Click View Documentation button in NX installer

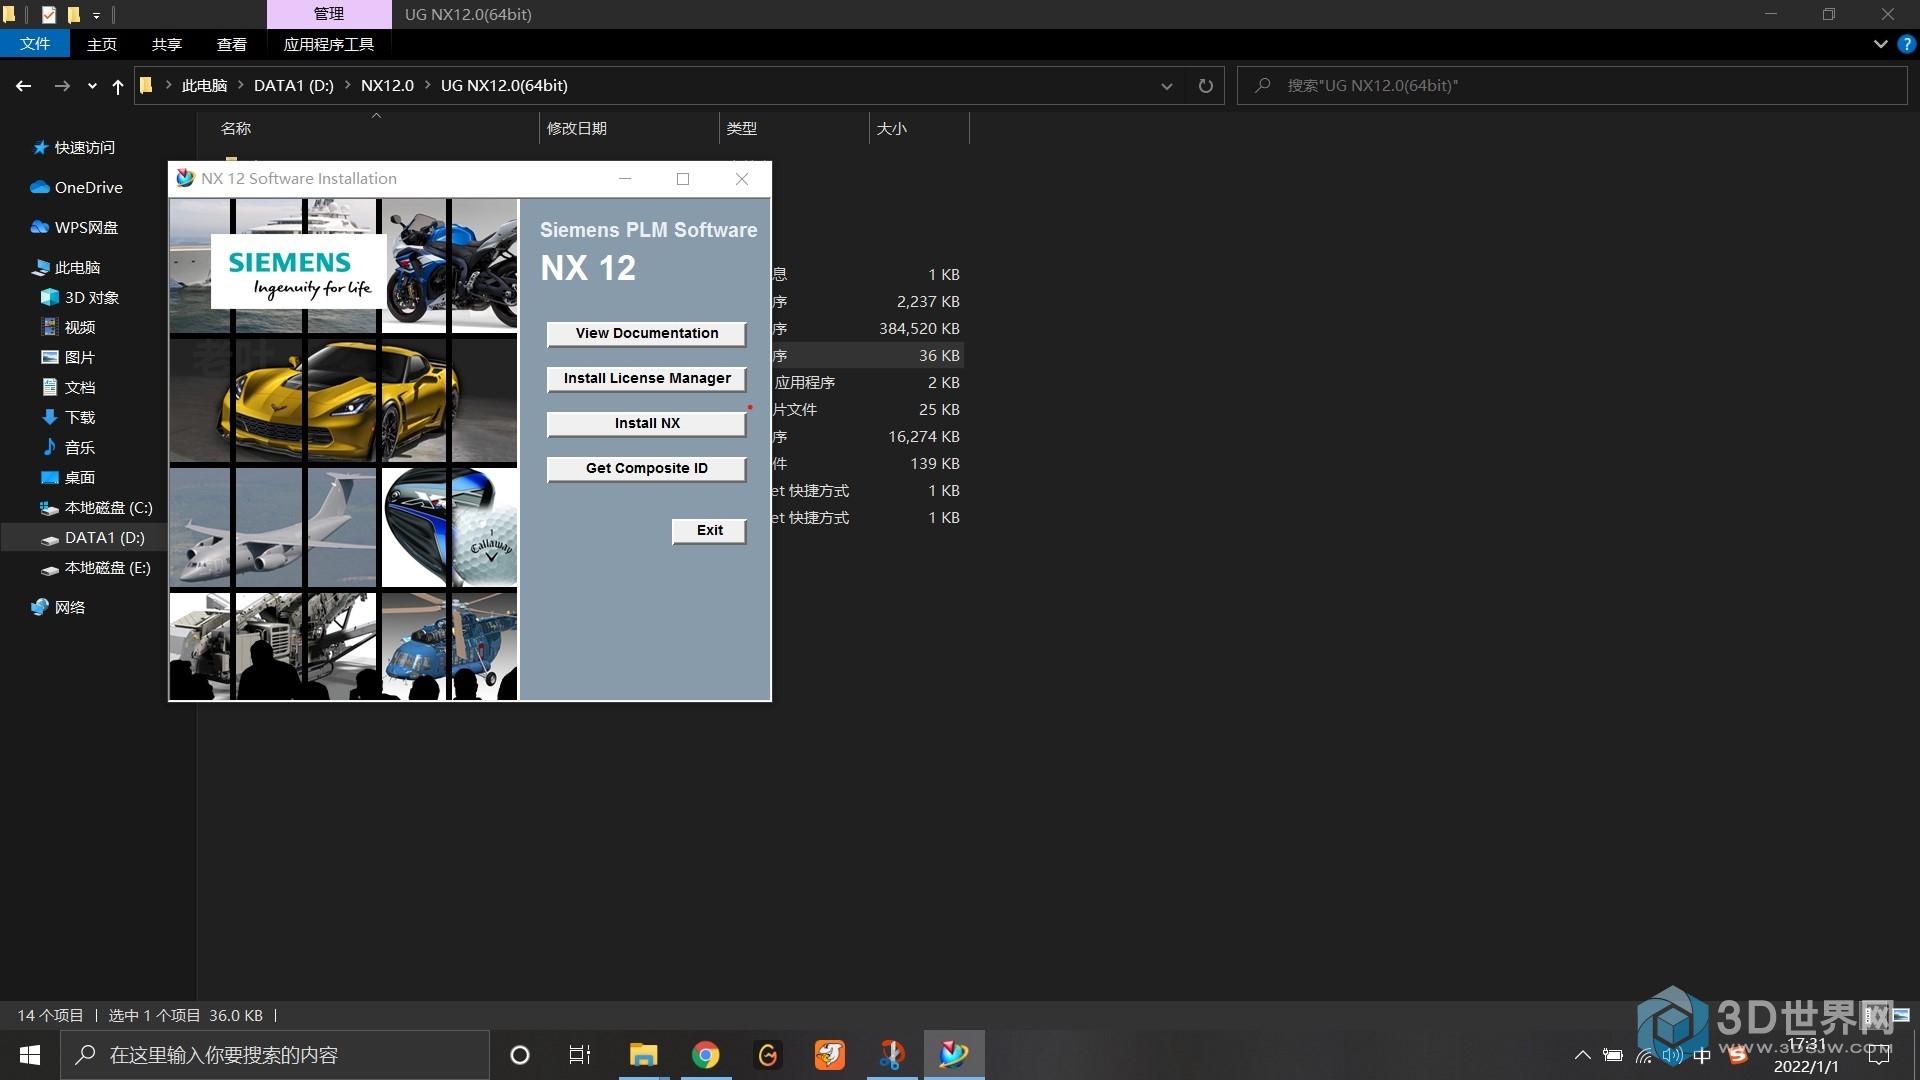click(x=646, y=333)
